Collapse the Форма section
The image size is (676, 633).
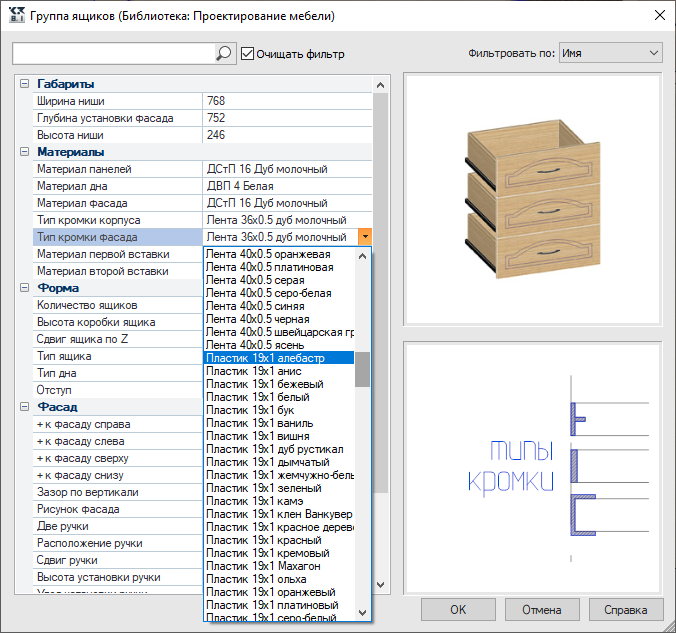coord(25,288)
